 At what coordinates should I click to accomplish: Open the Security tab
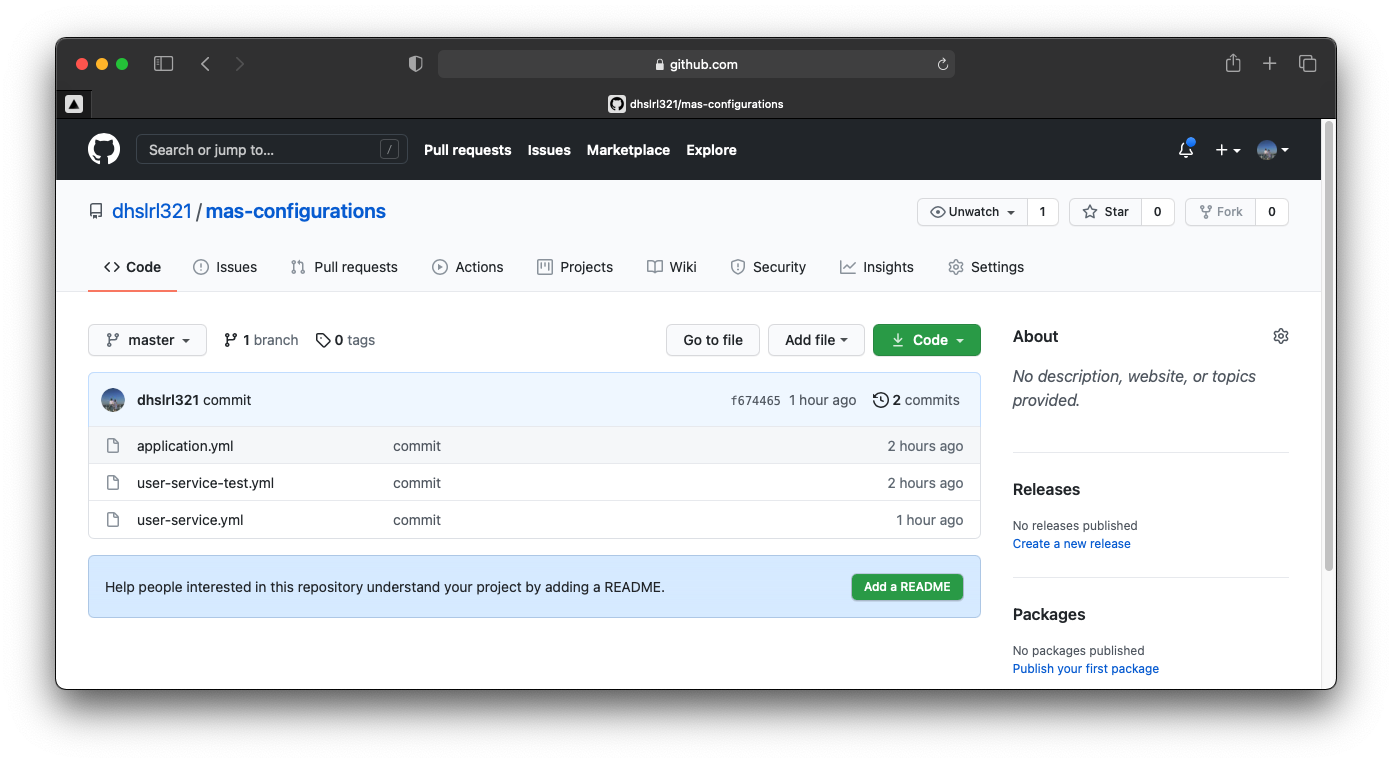click(x=768, y=267)
